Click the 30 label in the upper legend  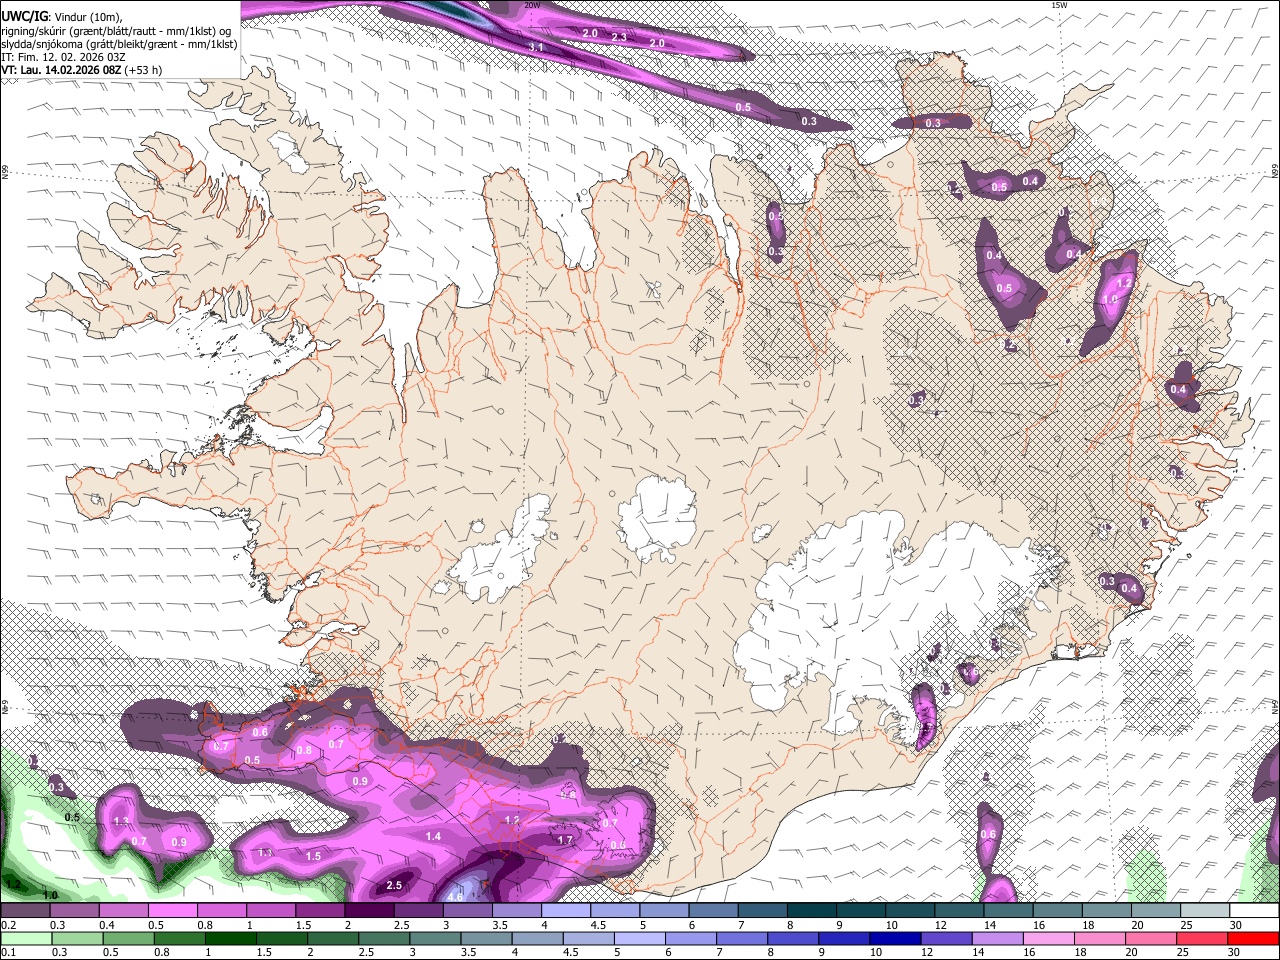tap(1237, 925)
